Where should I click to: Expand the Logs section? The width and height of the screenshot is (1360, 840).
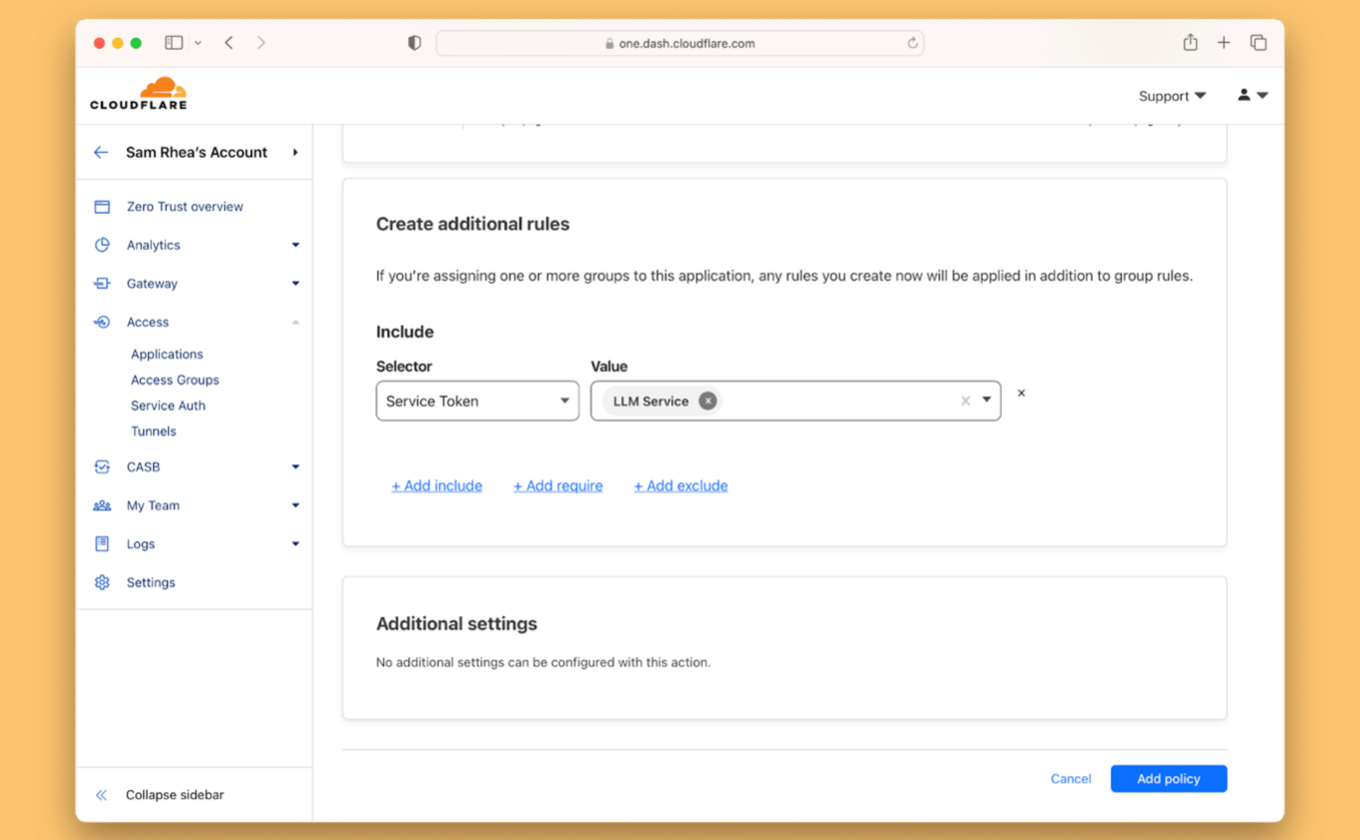coord(295,544)
